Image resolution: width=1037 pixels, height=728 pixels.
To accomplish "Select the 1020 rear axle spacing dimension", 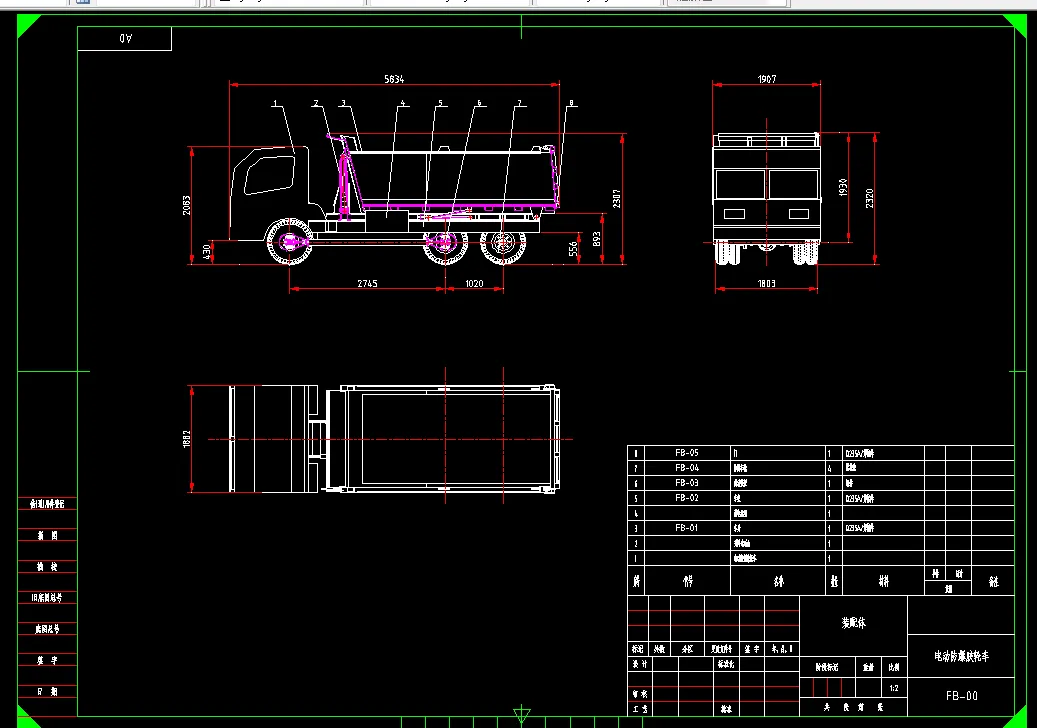I will coord(474,284).
